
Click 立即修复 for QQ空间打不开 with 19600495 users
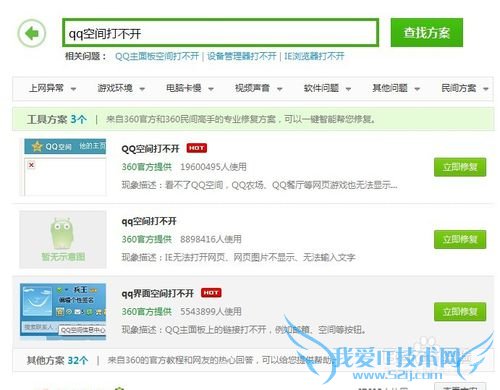click(460, 167)
